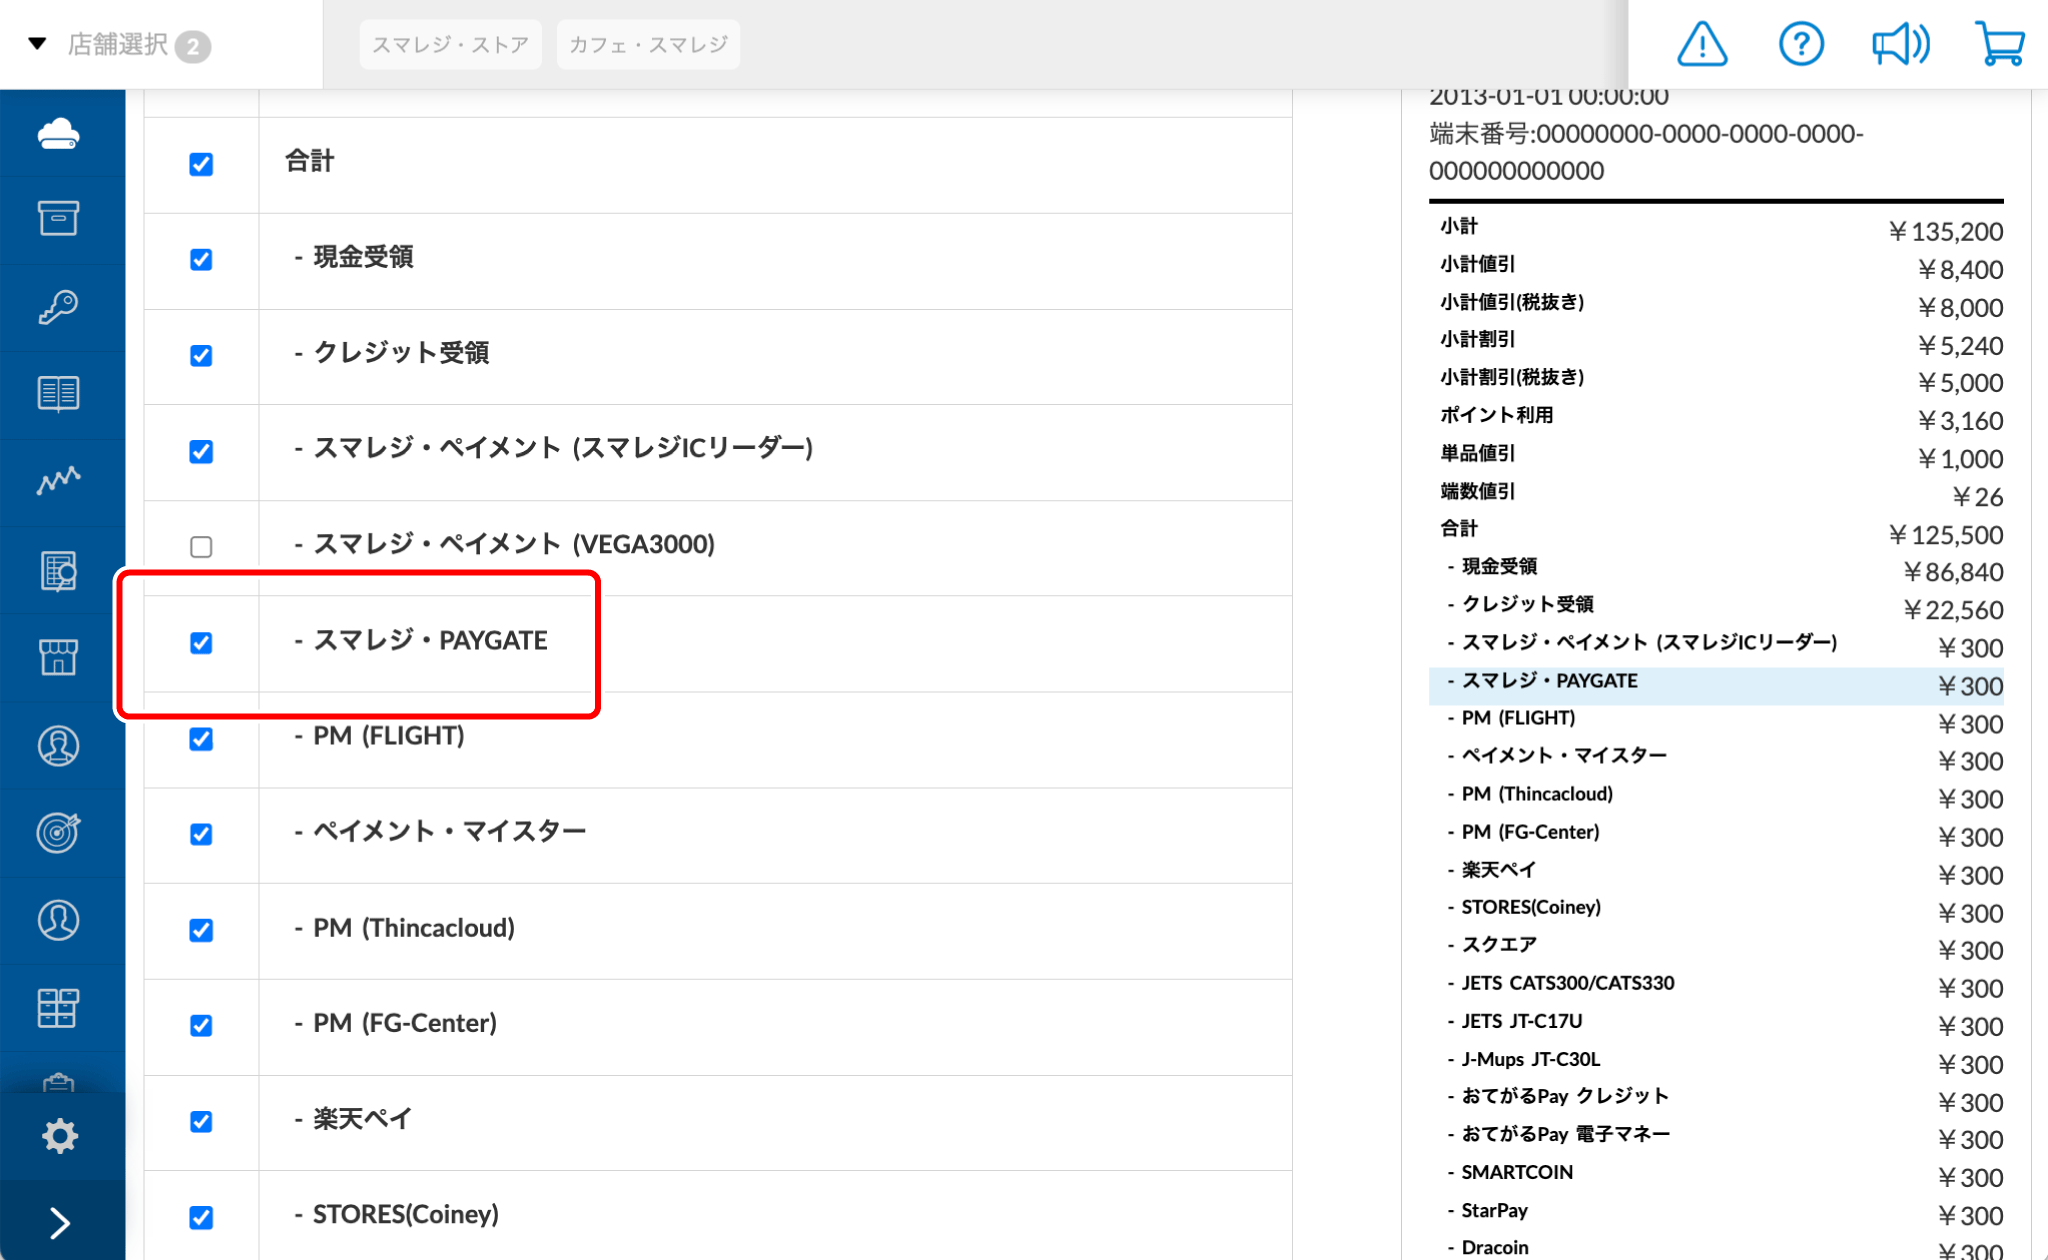Image resolution: width=2048 pixels, height=1260 pixels.
Task: Uncheck the STORES(Coiney) checkbox
Action: 201,1217
